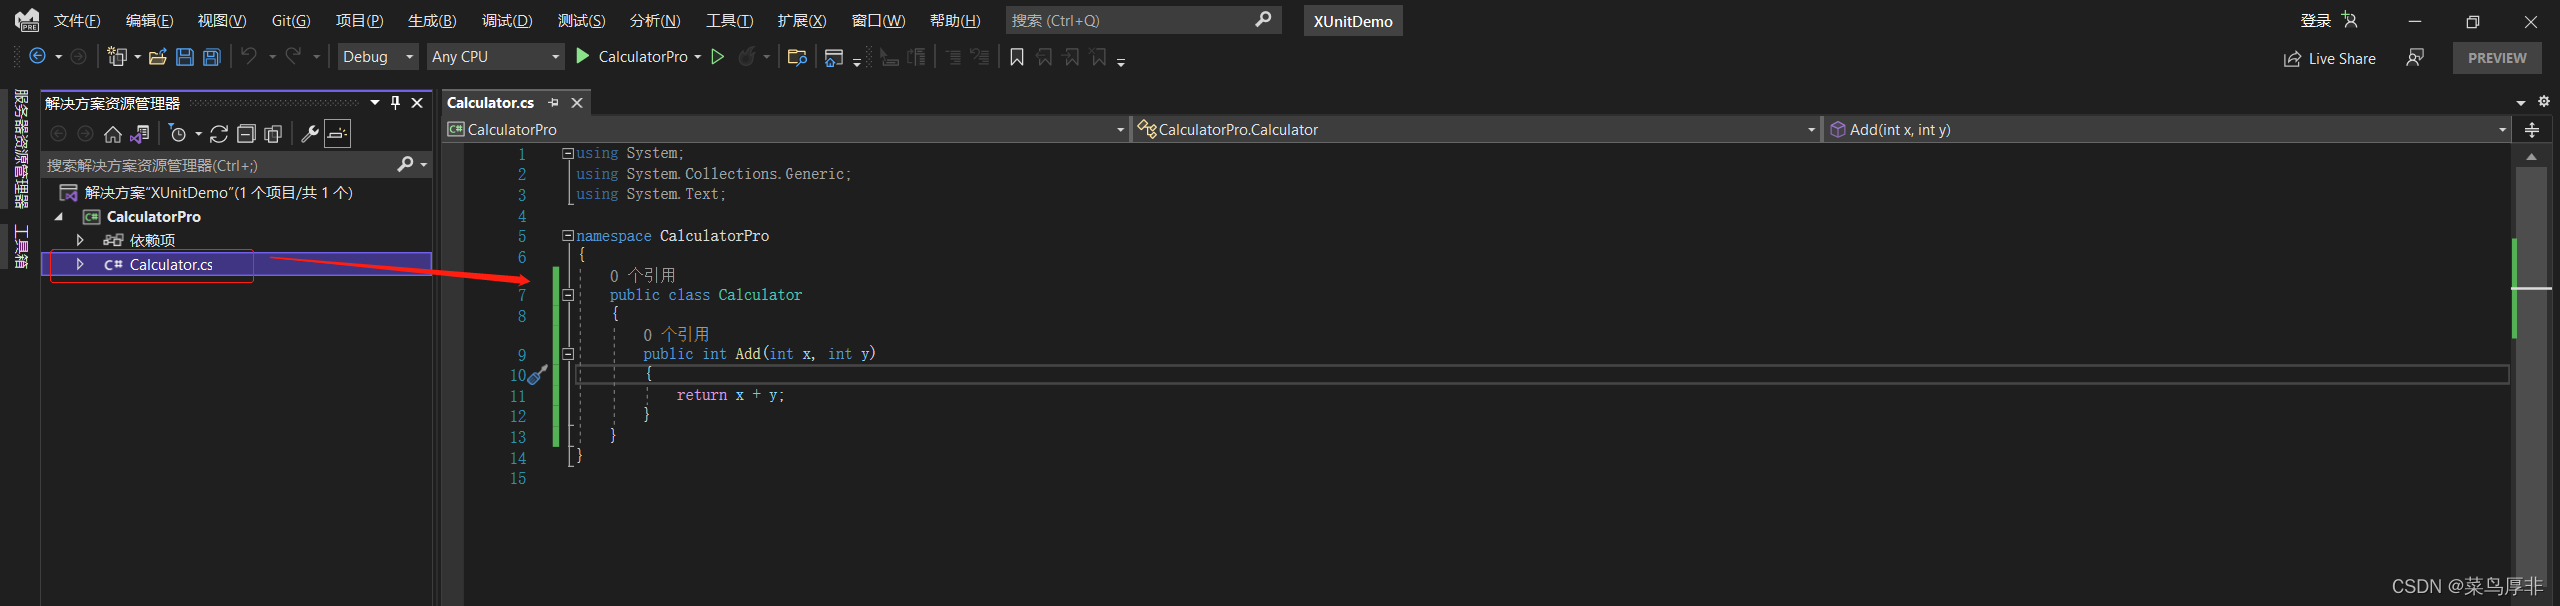Collapse the Calculator class outlining box

568,295
